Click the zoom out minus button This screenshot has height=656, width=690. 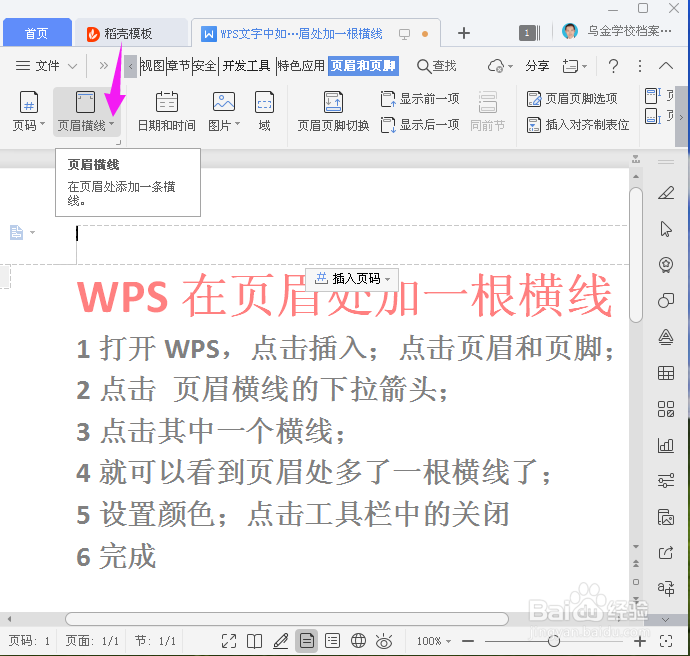[468, 641]
